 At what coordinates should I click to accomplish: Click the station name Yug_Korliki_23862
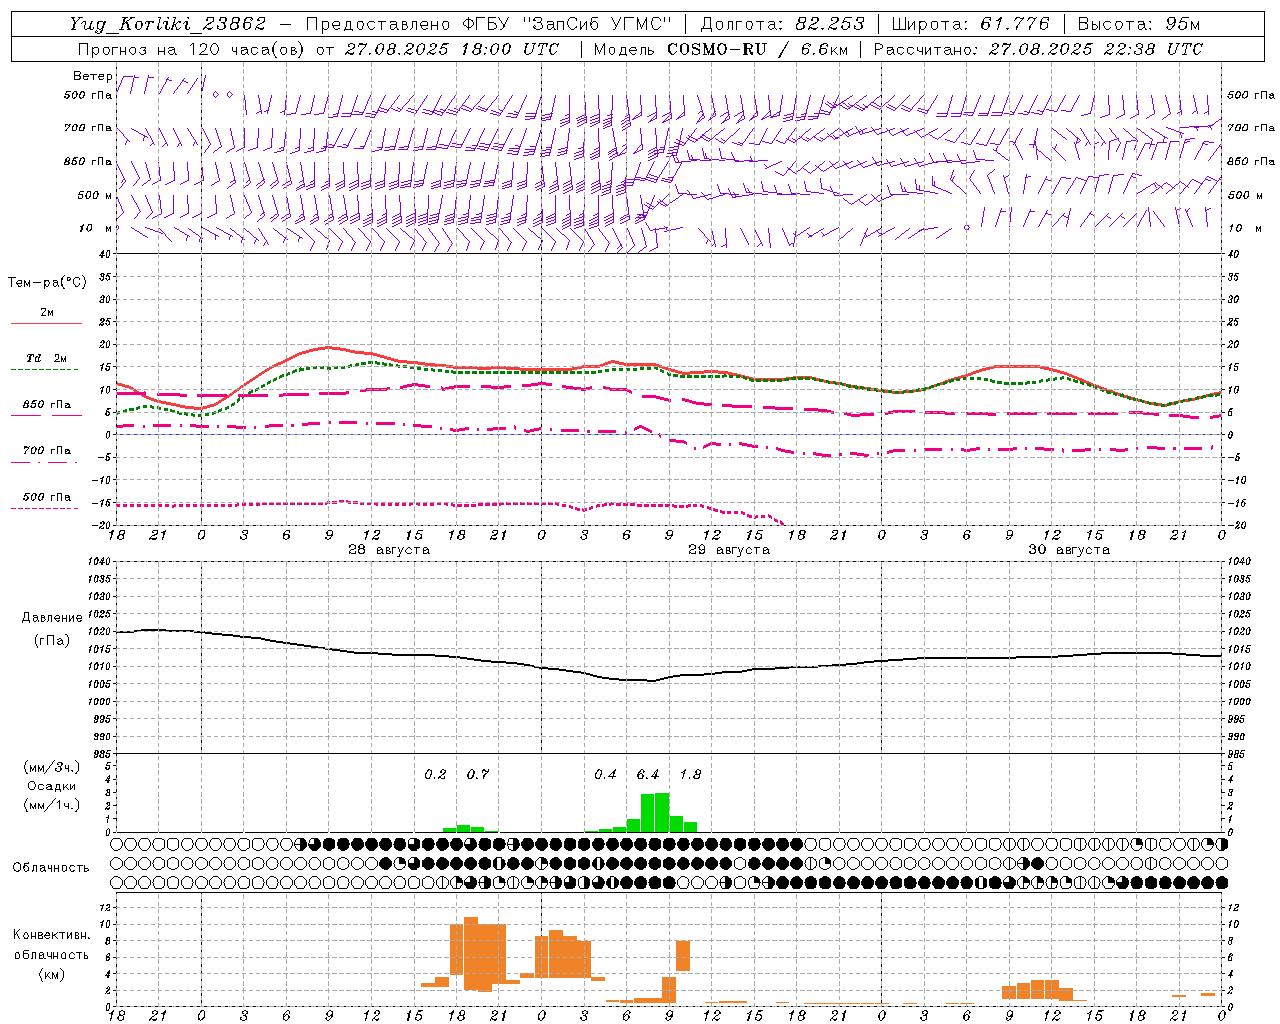pos(168,24)
